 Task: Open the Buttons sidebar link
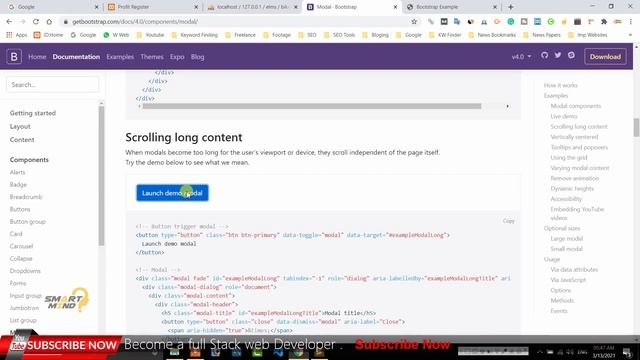[20, 209]
